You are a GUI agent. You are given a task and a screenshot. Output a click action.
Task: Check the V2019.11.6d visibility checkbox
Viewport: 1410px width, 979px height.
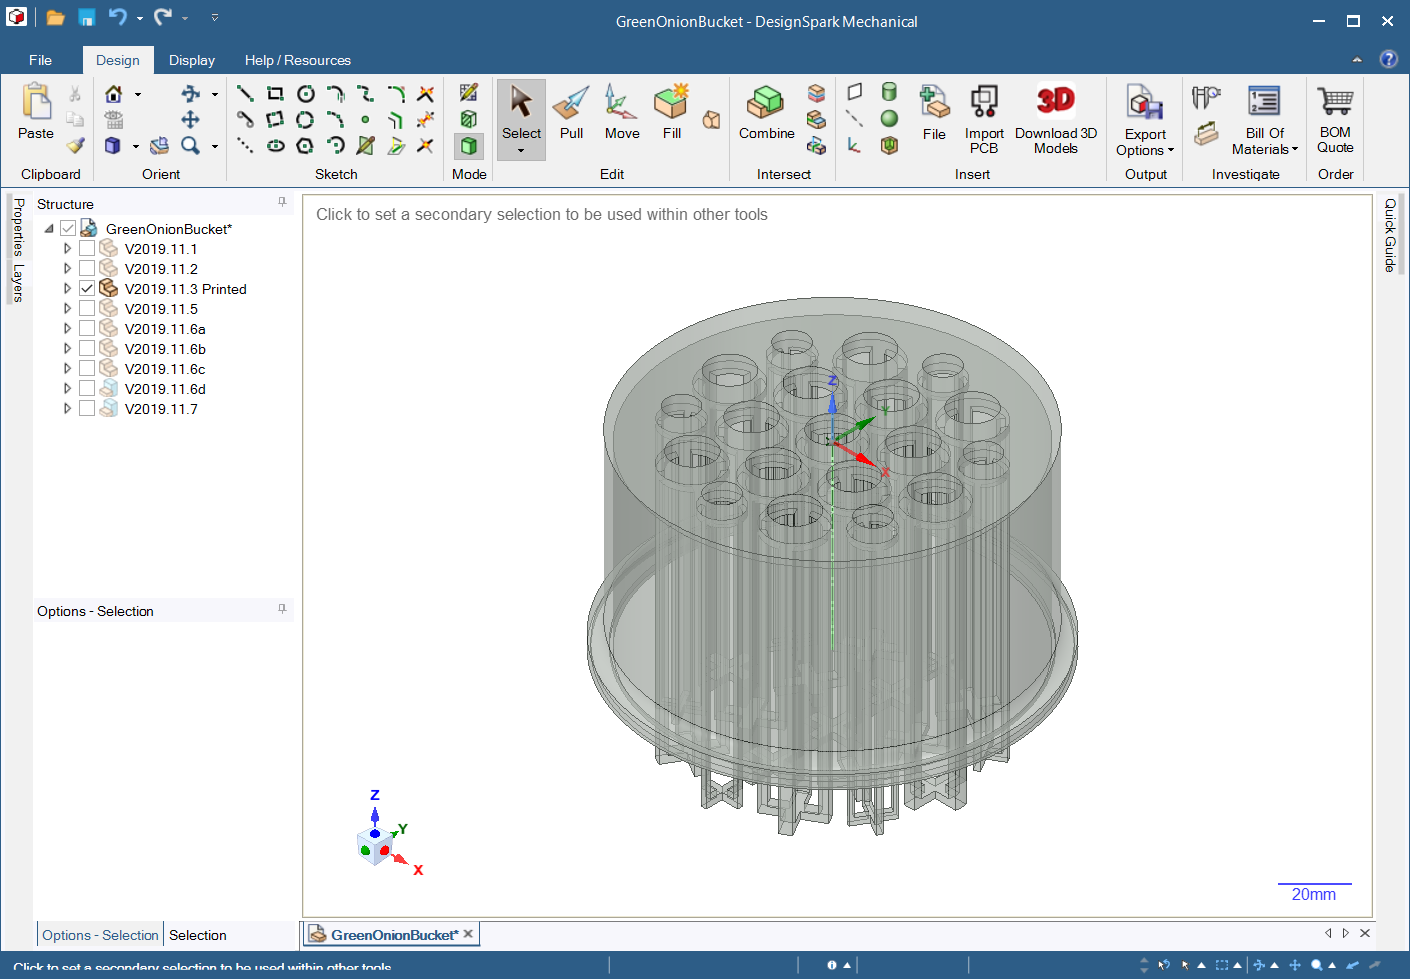click(x=87, y=388)
